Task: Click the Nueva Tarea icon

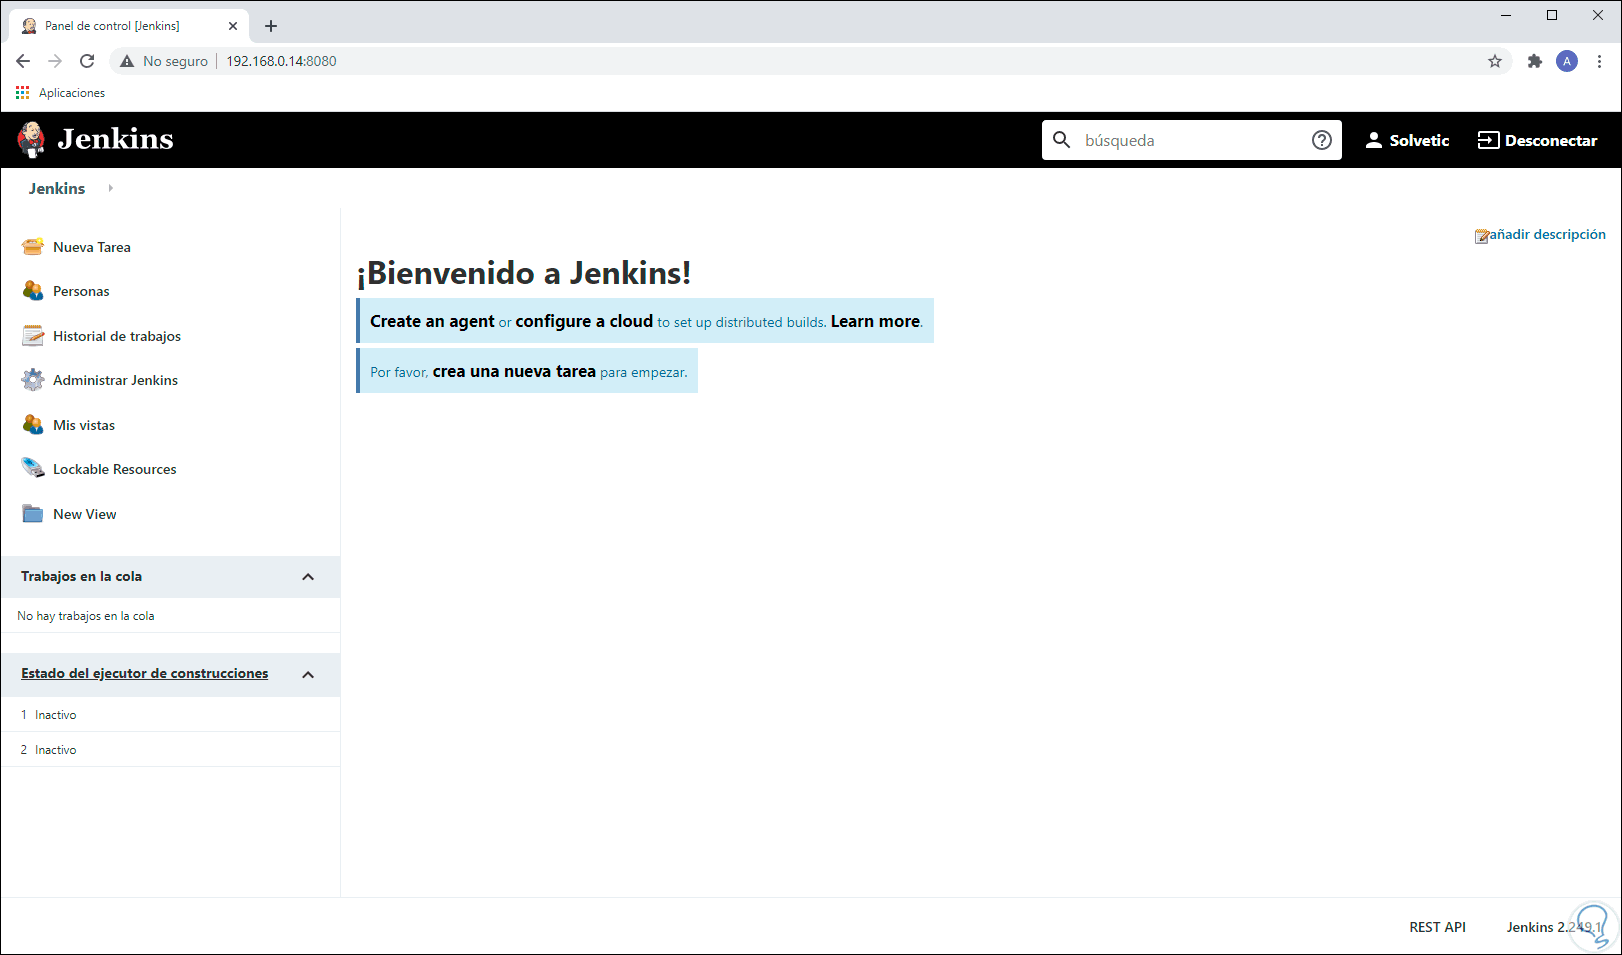Action: click(x=33, y=247)
